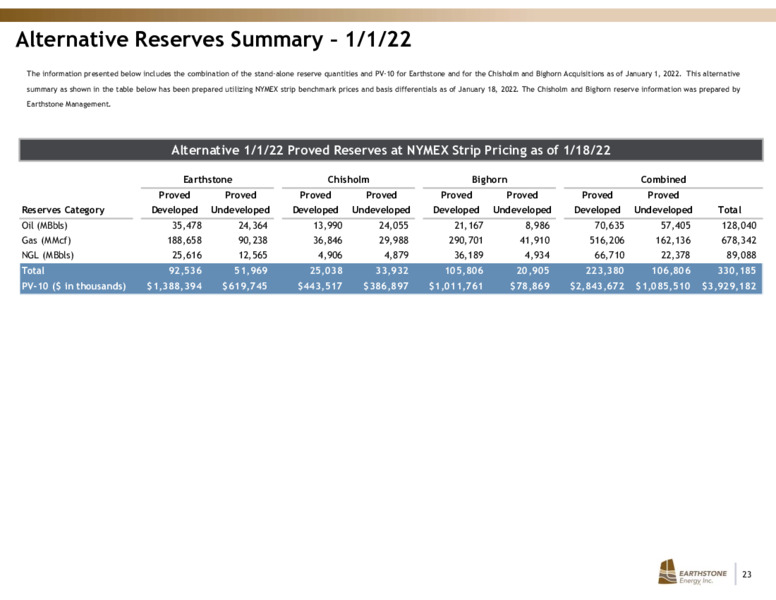
Task: Click Total row value 51,969
Action: (251, 271)
